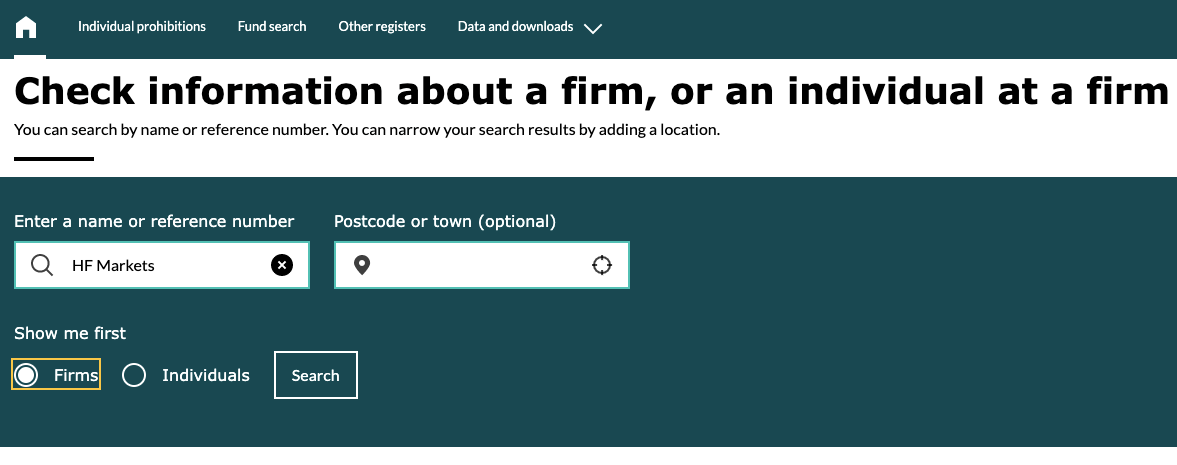Open Other registers menu item
Image resolution: width=1177 pixels, height=465 pixels.
pos(382,26)
